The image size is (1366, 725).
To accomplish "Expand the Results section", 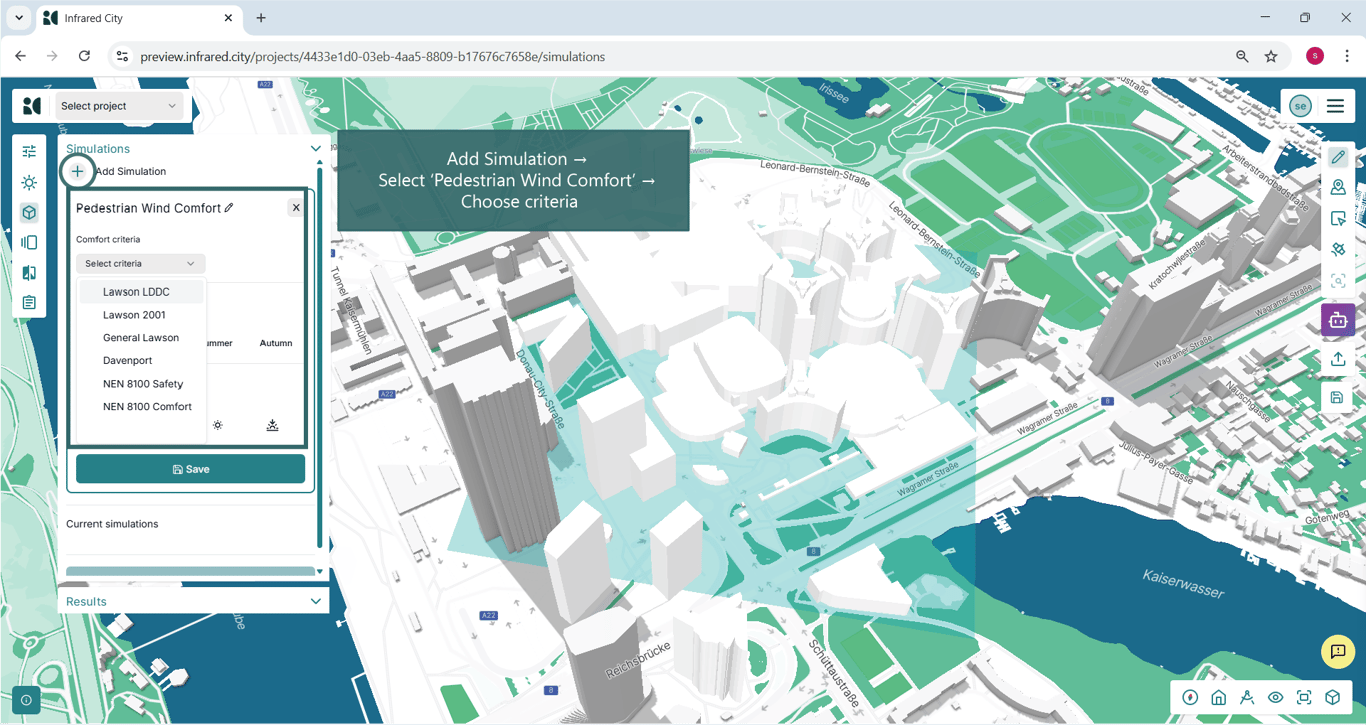I will point(316,601).
